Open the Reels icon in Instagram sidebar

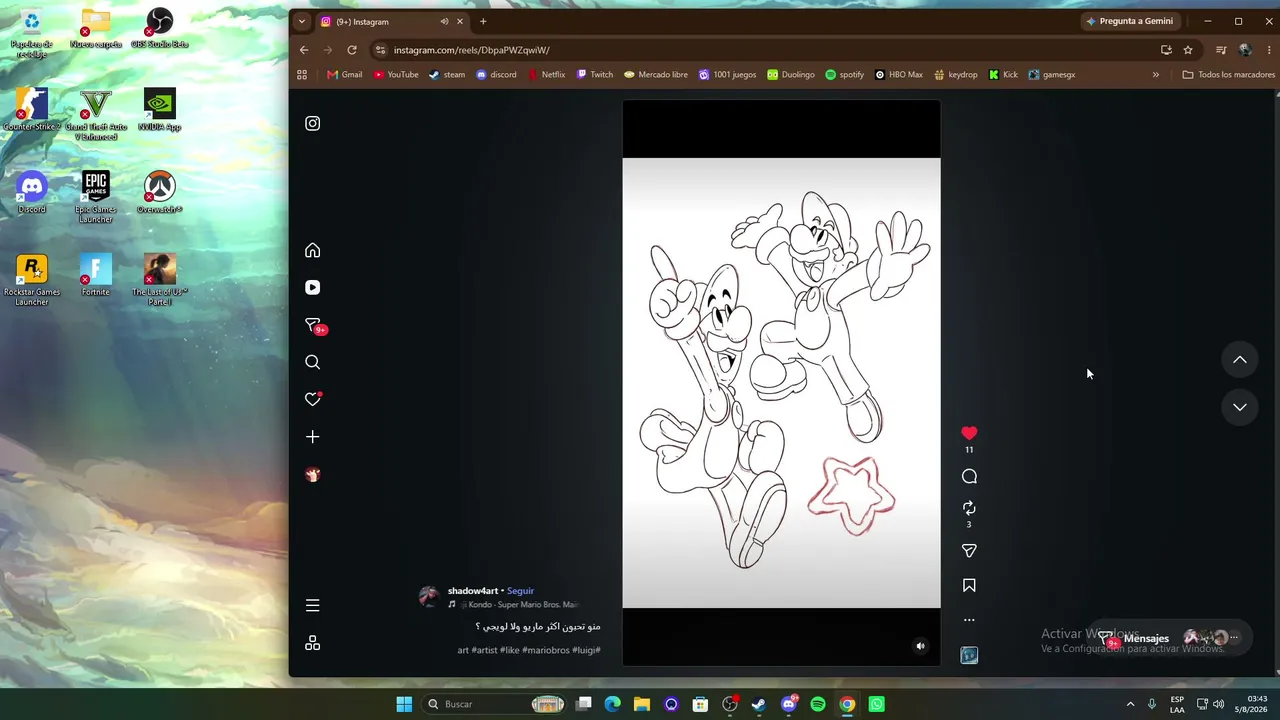click(312, 288)
